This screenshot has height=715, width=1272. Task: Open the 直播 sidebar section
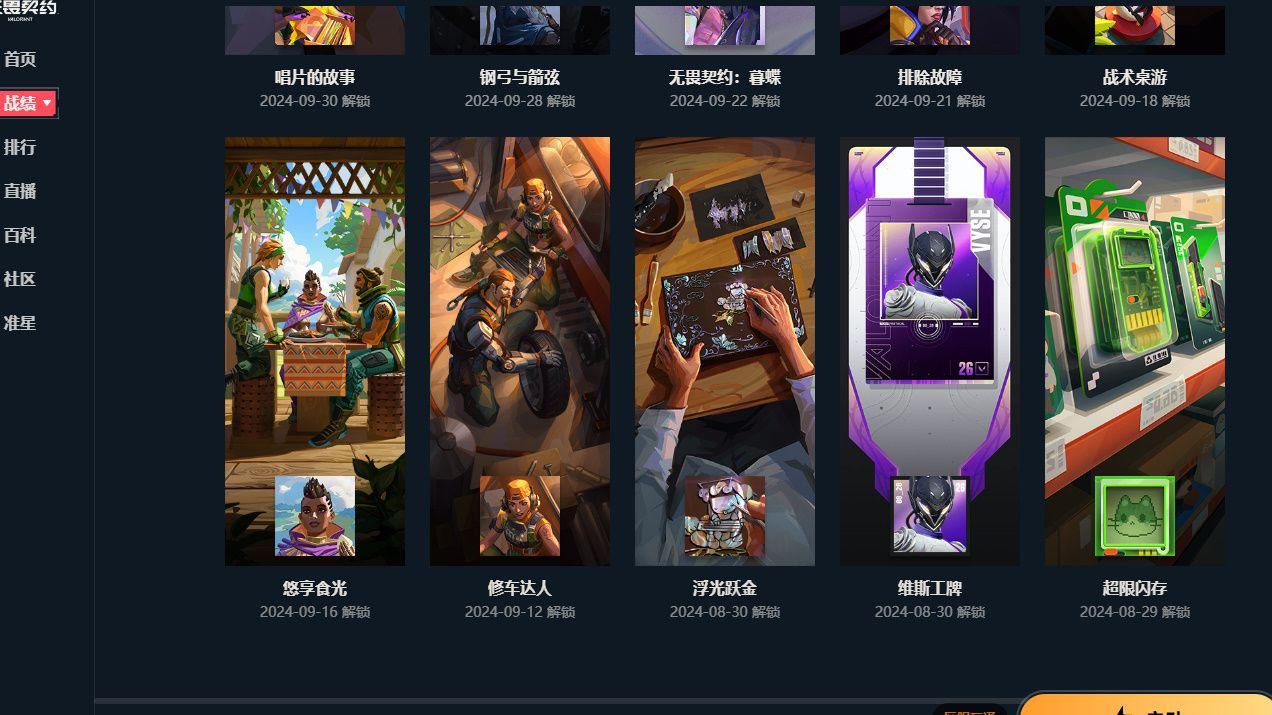pyautogui.click(x=20, y=191)
